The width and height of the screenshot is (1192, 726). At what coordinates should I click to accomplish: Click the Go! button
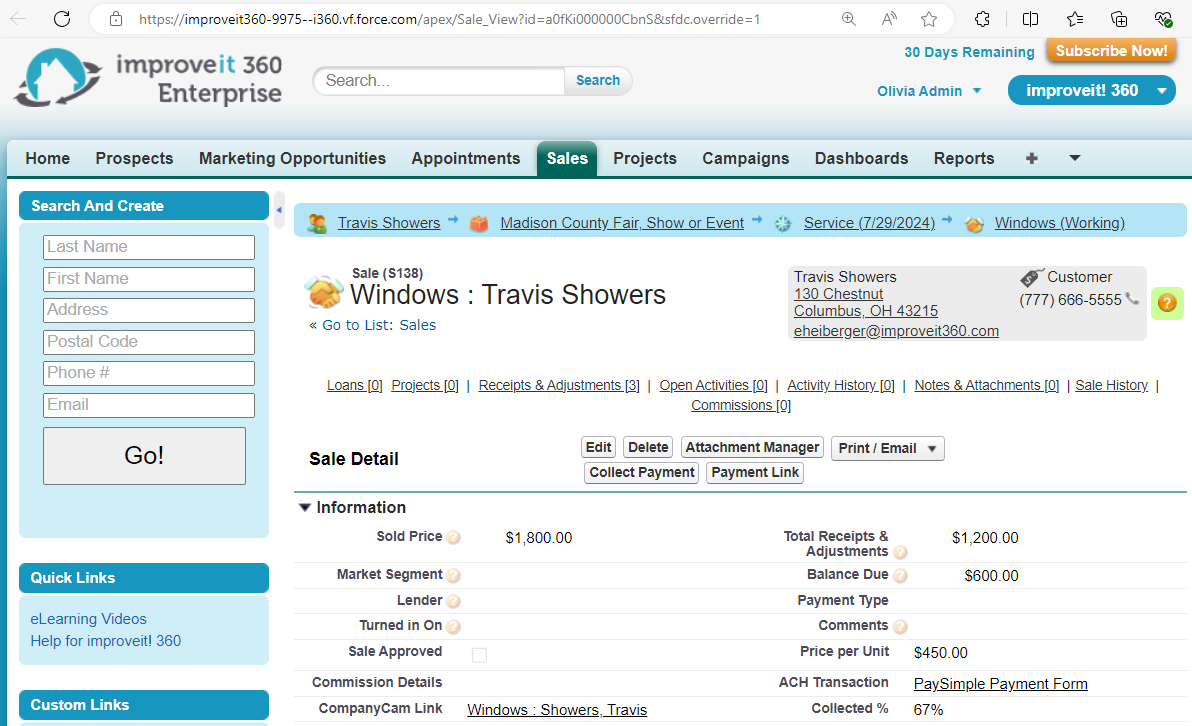click(x=144, y=455)
